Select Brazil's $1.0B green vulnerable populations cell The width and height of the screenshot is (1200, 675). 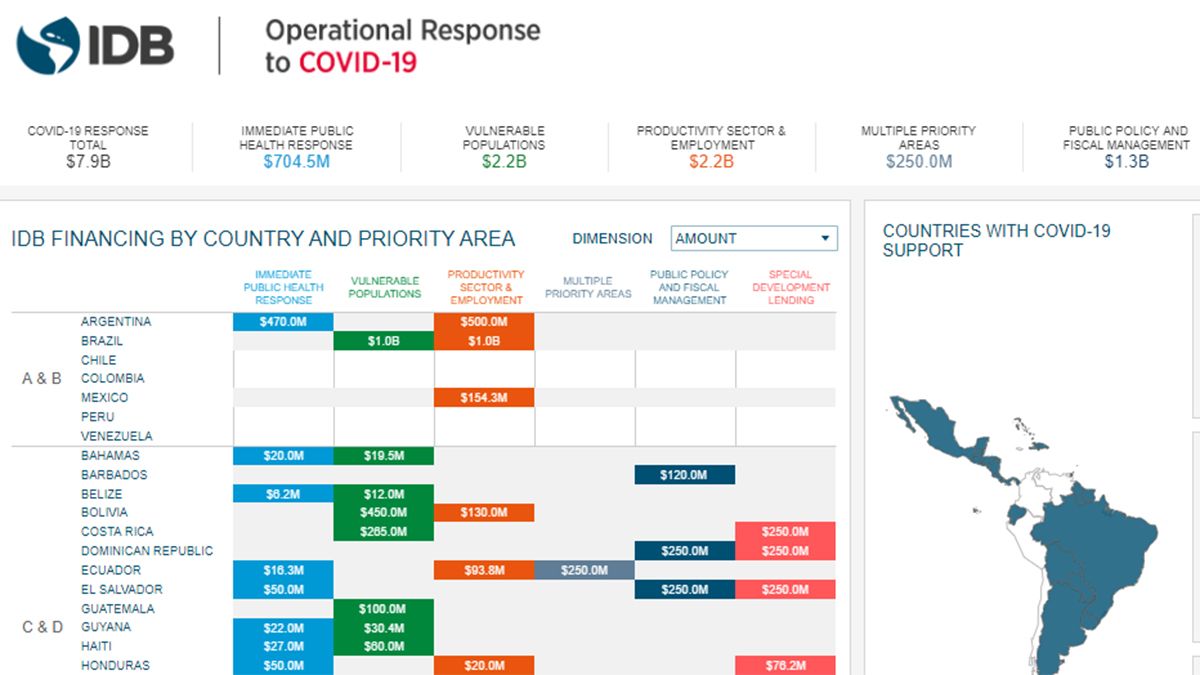pos(384,341)
